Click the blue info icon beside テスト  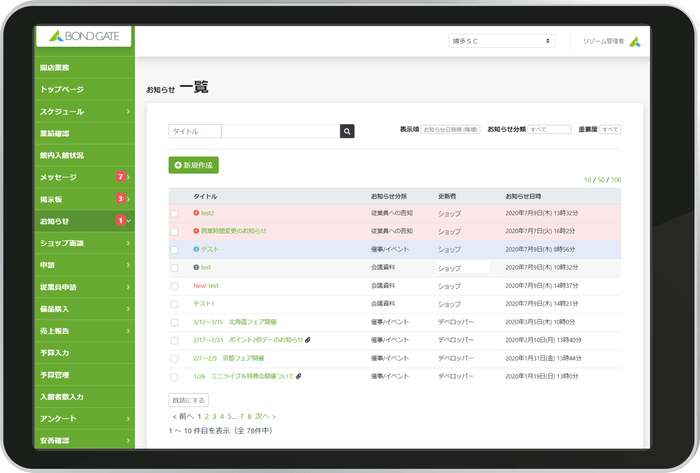click(x=196, y=249)
